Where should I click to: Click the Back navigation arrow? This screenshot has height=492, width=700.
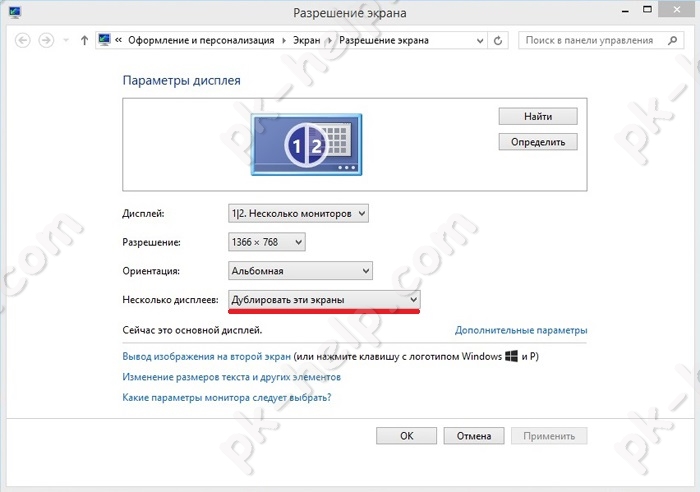pyautogui.click(x=22, y=41)
